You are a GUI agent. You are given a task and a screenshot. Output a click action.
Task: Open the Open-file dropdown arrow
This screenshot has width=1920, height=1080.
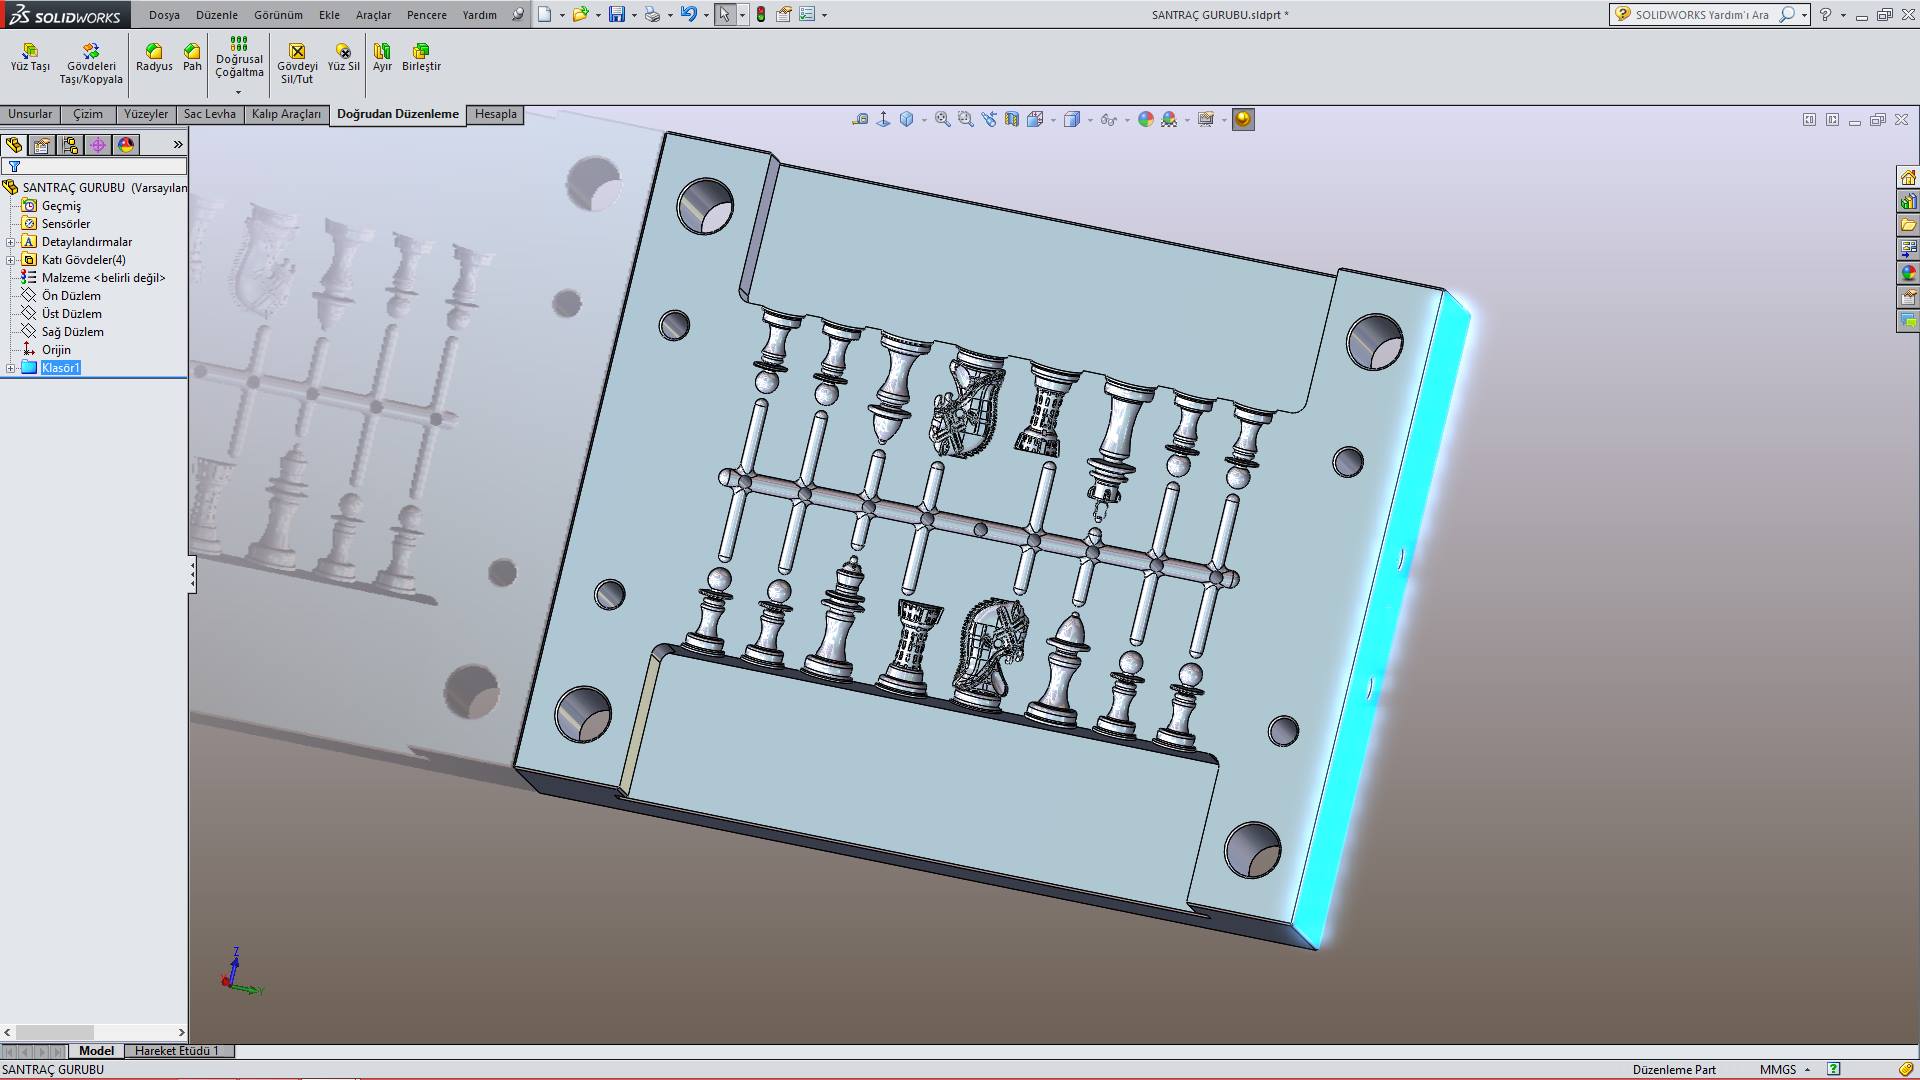click(x=598, y=15)
